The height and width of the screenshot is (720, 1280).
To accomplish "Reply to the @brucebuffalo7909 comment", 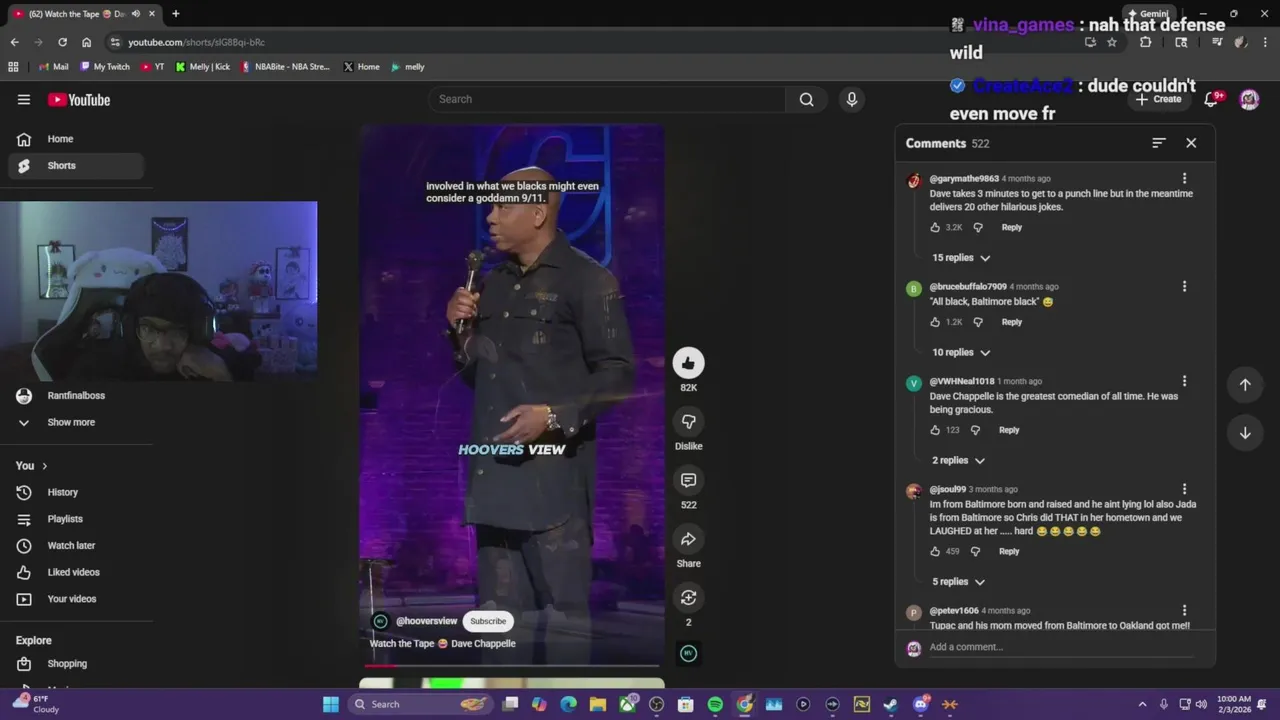I will pos(1012,322).
